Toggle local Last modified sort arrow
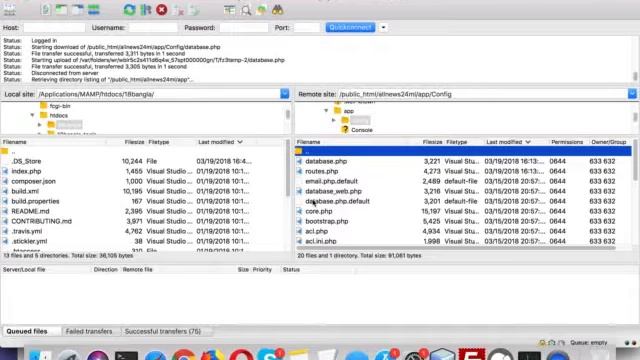 click(x=240, y=142)
